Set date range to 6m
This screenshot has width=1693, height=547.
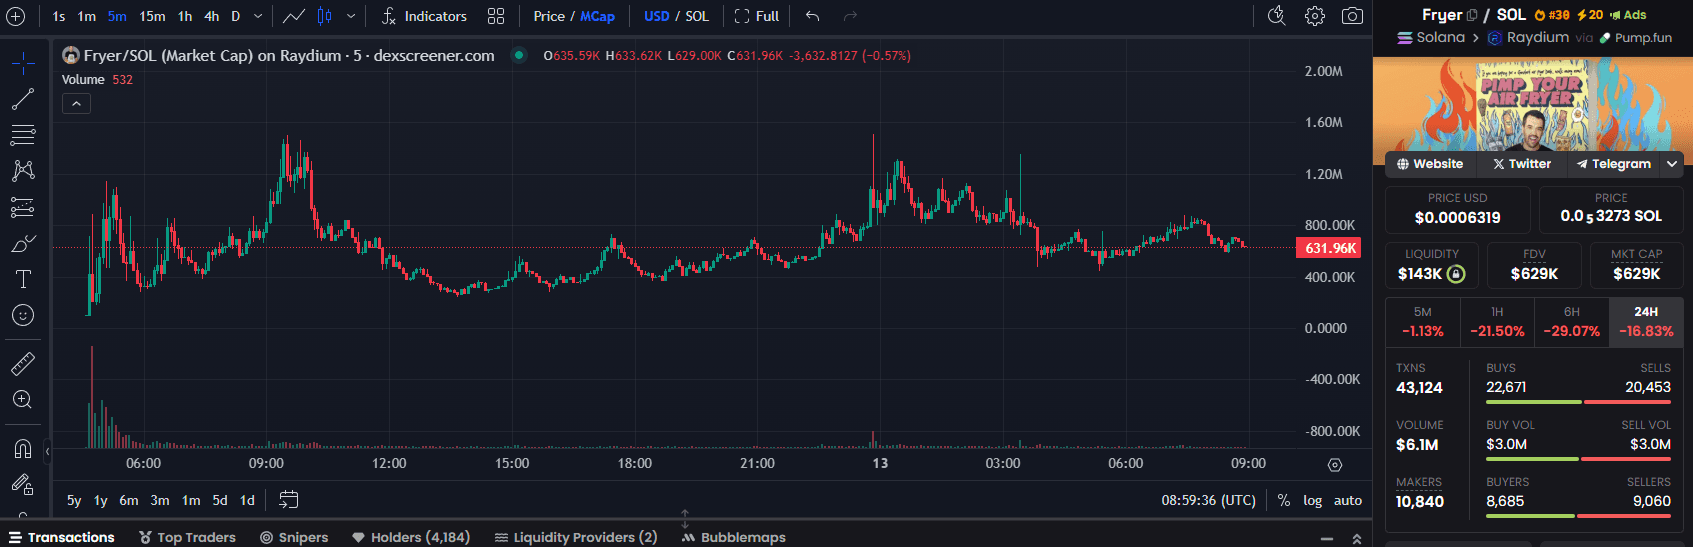point(129,500)
